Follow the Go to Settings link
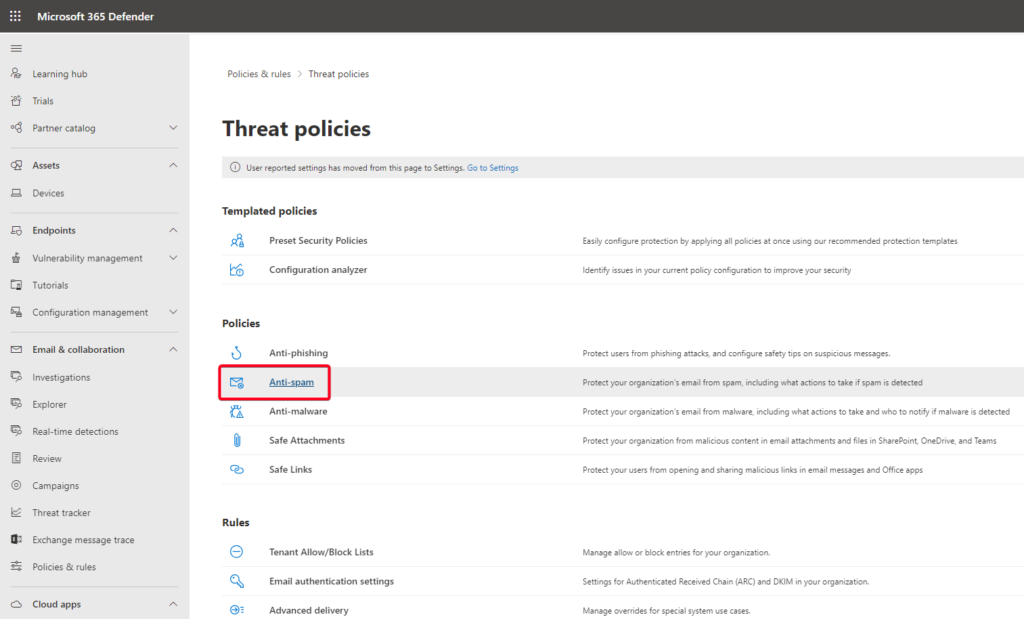The width and height of the screenshot is (1024, 619). point(492,168)
